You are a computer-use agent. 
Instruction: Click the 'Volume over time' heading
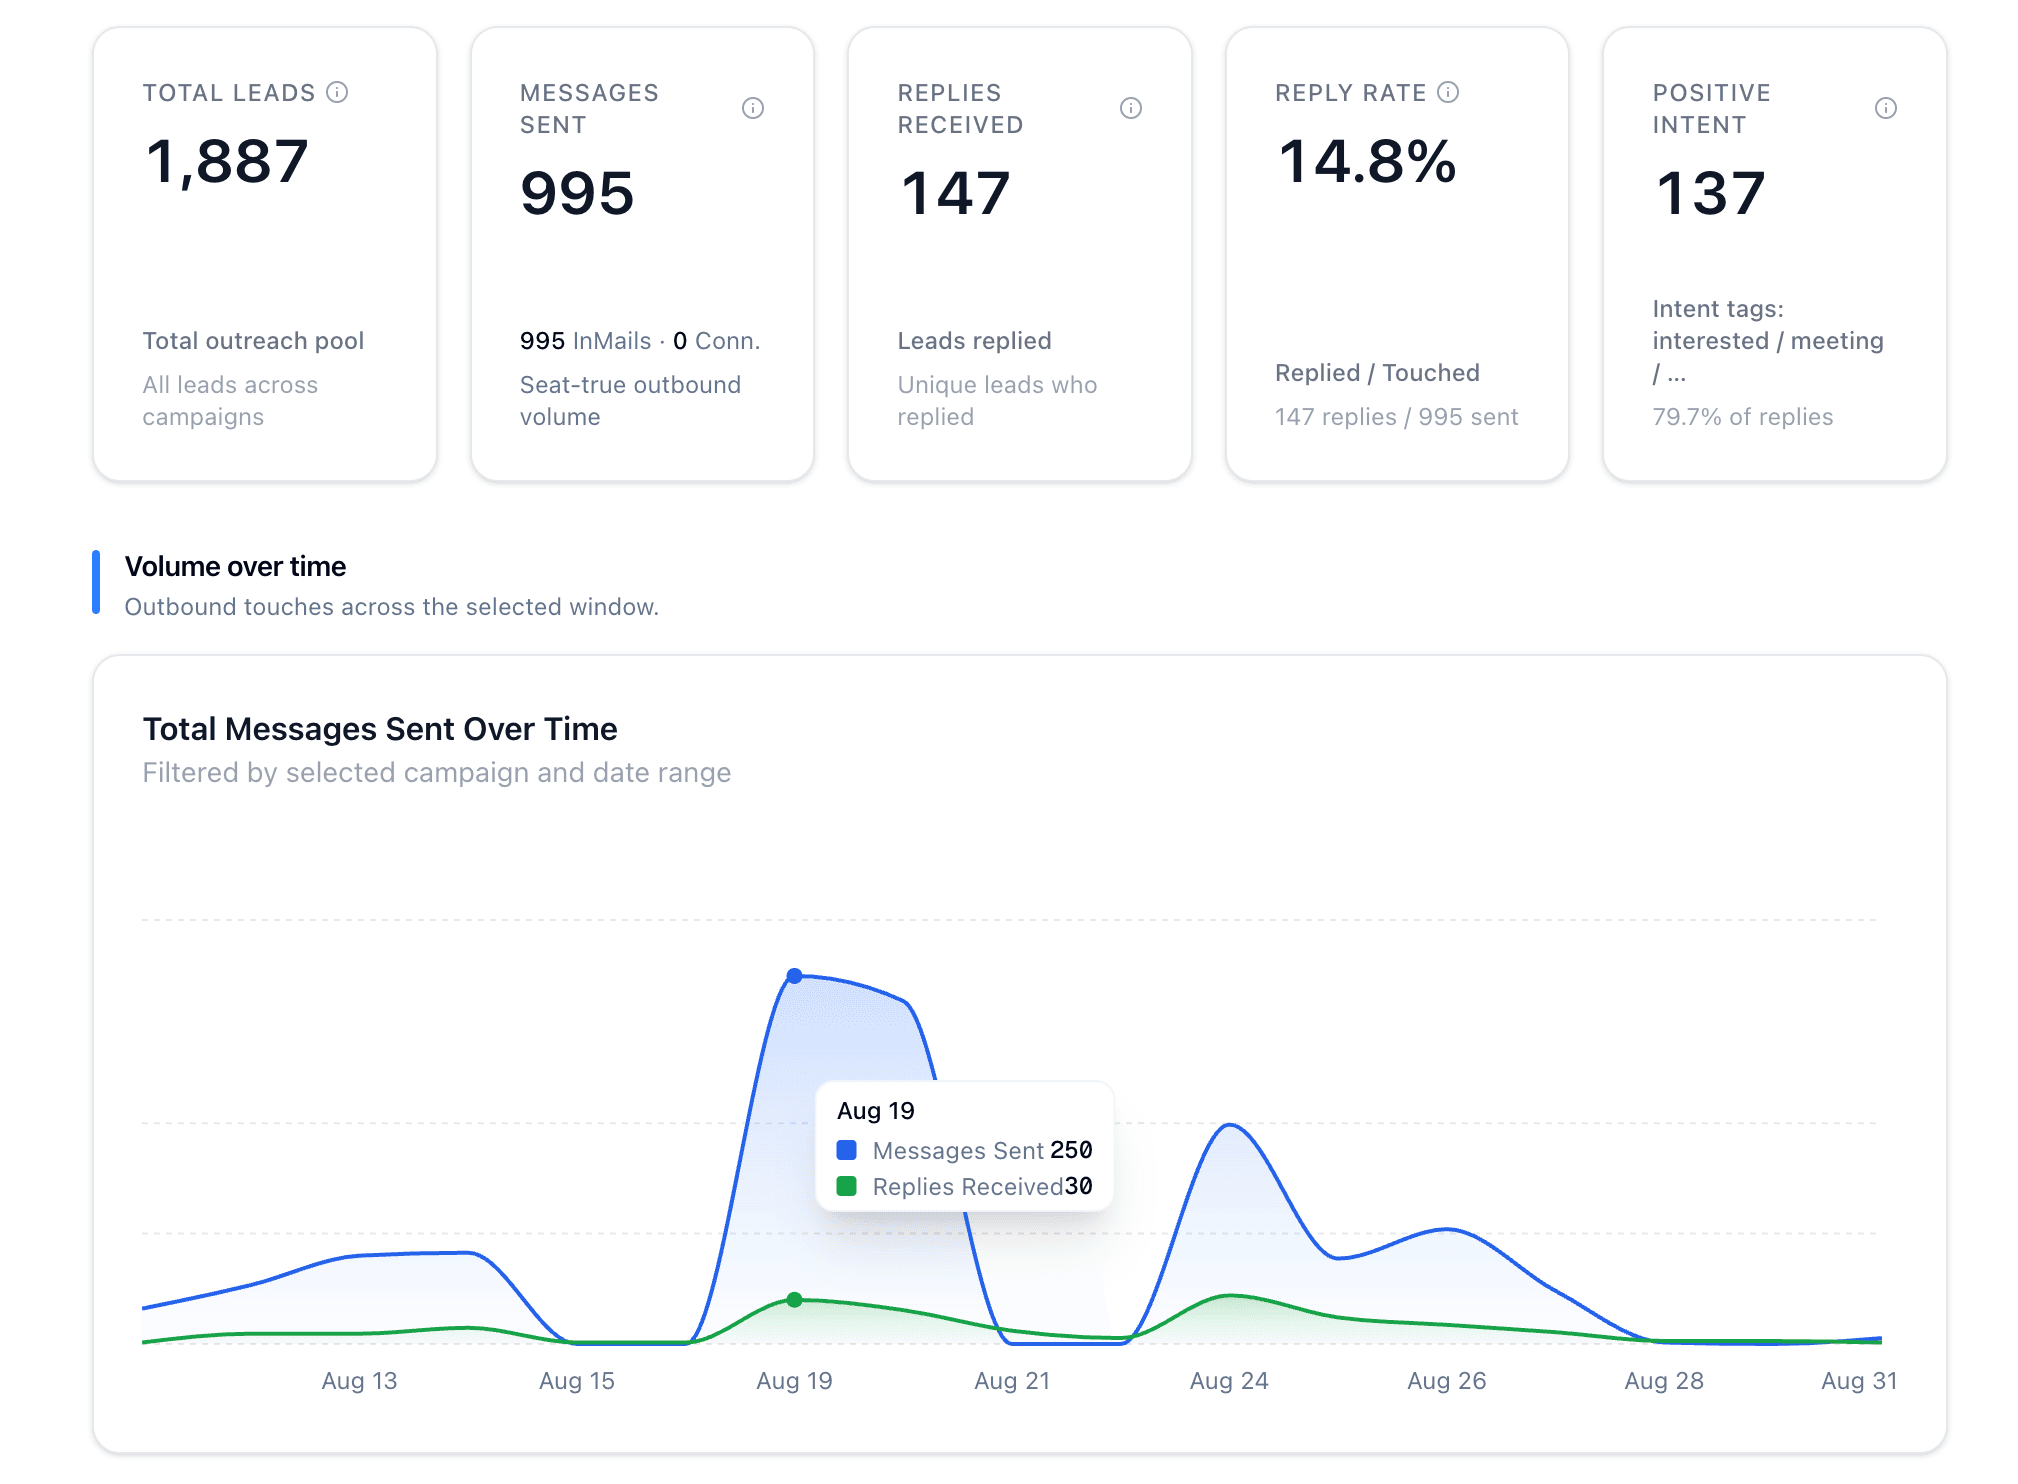235,567
